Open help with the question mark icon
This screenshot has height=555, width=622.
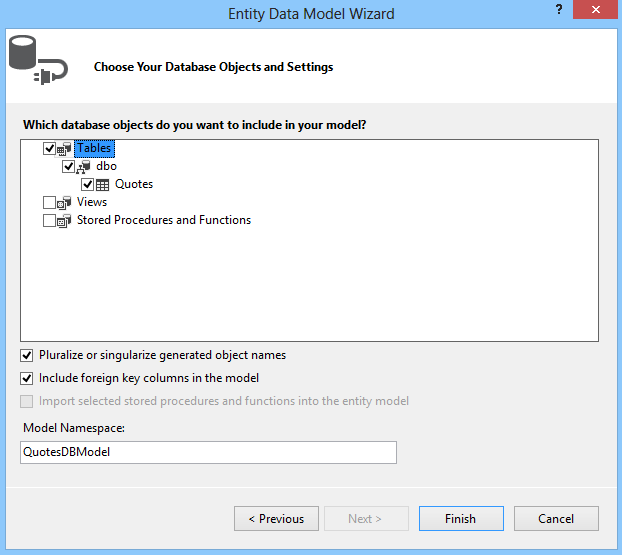[x=559, y=10]
